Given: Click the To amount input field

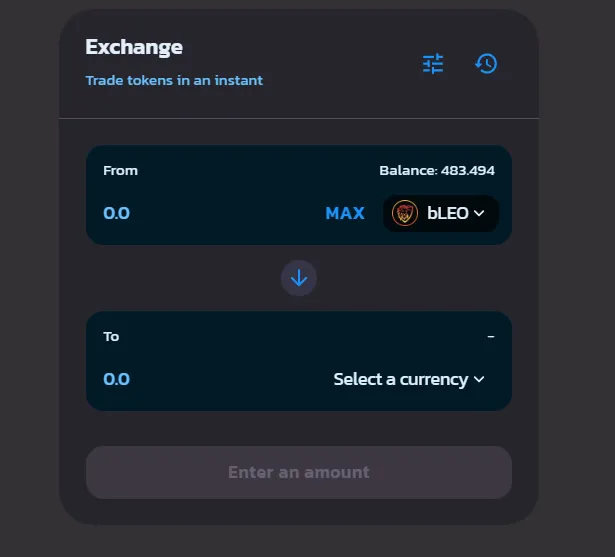Looking at the screenshot, I should [x=212, y=379].
